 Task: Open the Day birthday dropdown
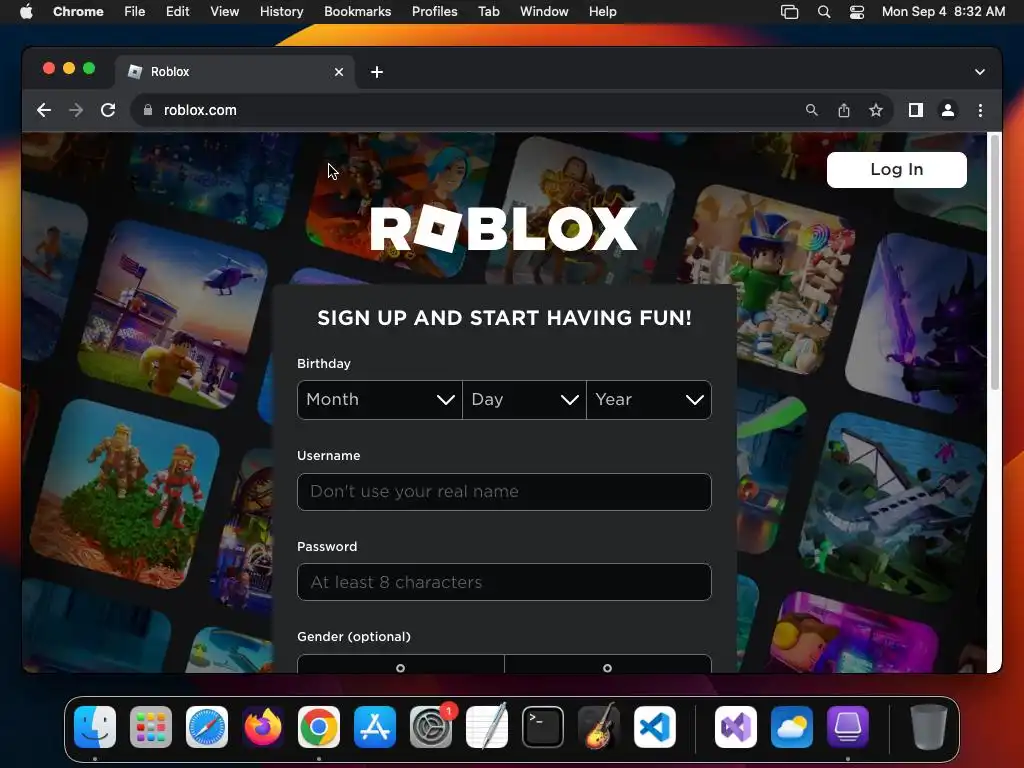pos(524,400)
